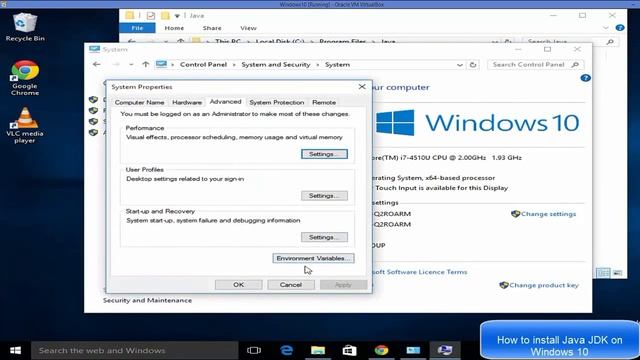Confirm System Properties with OK

pos(239,284)
